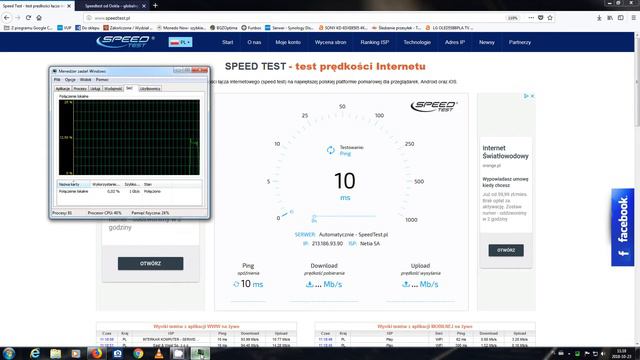Open Technologie navigation link

click(417, 42)
